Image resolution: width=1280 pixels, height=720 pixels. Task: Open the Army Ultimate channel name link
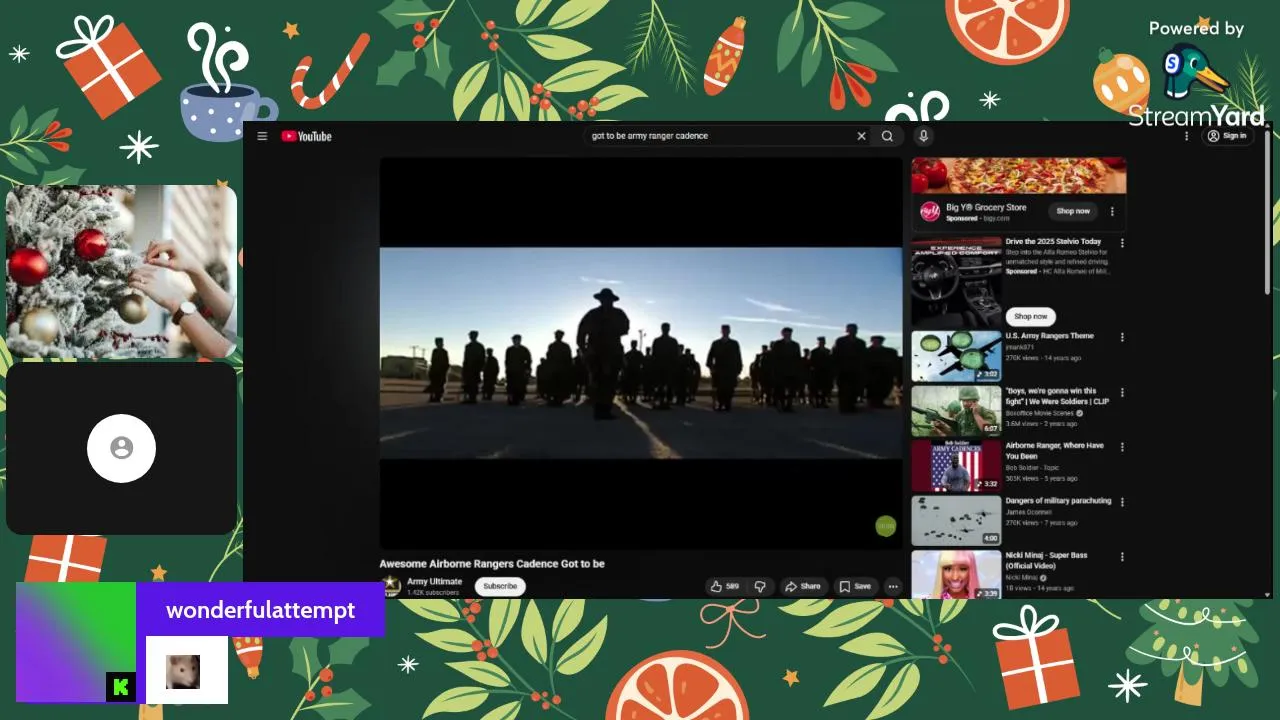(434, 581)
